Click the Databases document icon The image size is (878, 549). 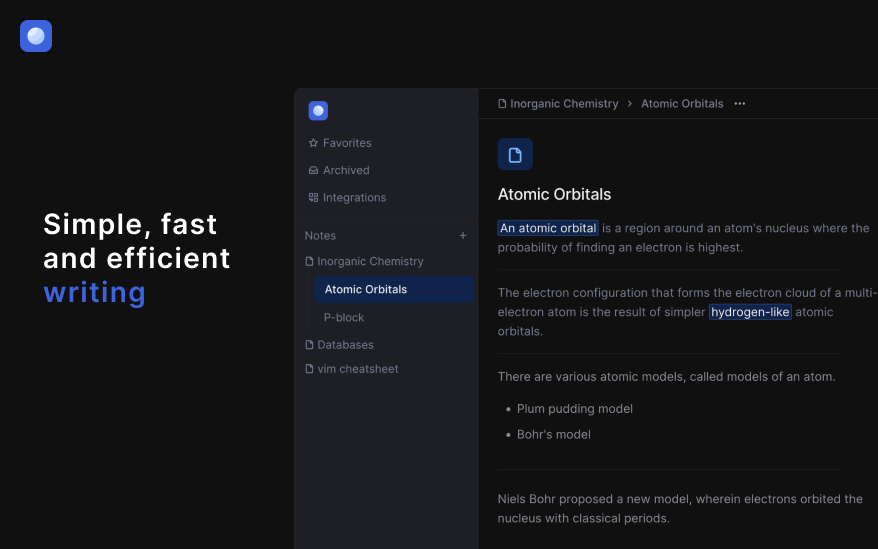tap(309, 345)
